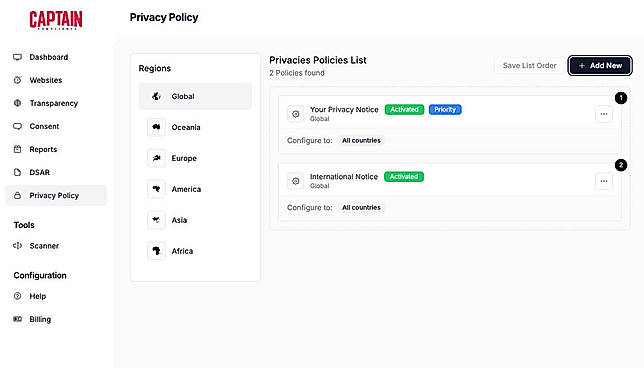Click the Captain Compliance logo

(56, 20)
